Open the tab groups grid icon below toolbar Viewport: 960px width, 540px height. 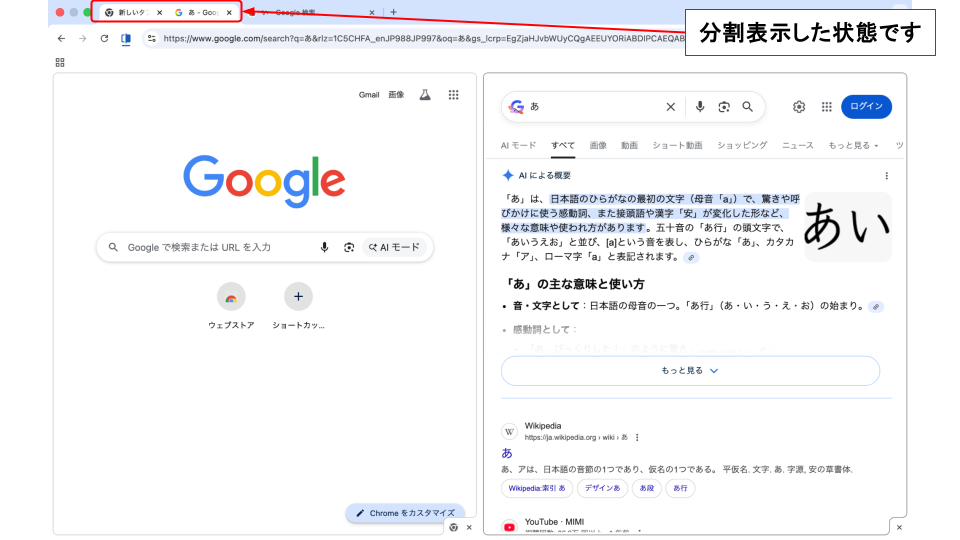60,62
